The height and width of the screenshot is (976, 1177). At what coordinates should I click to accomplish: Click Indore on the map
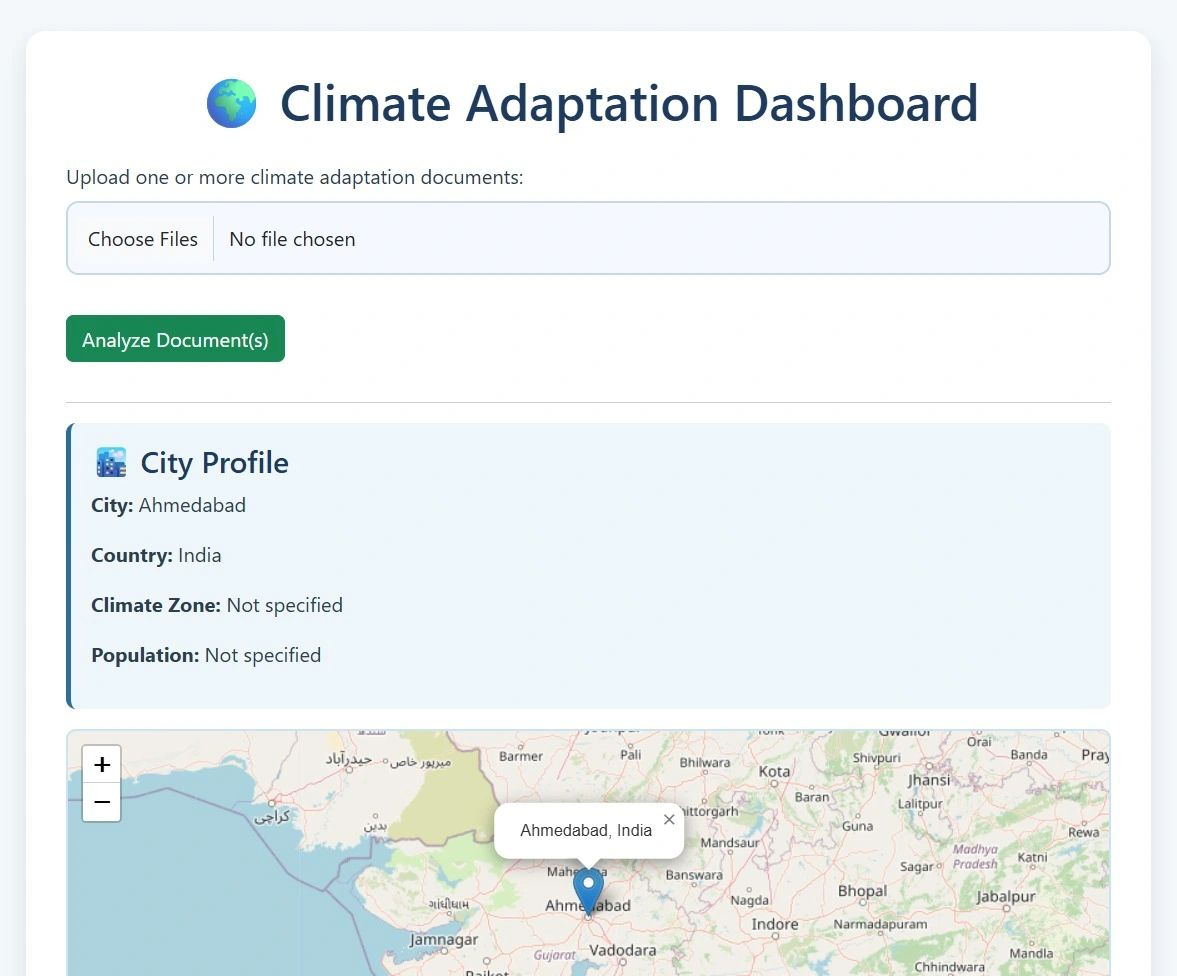(775, 924)
